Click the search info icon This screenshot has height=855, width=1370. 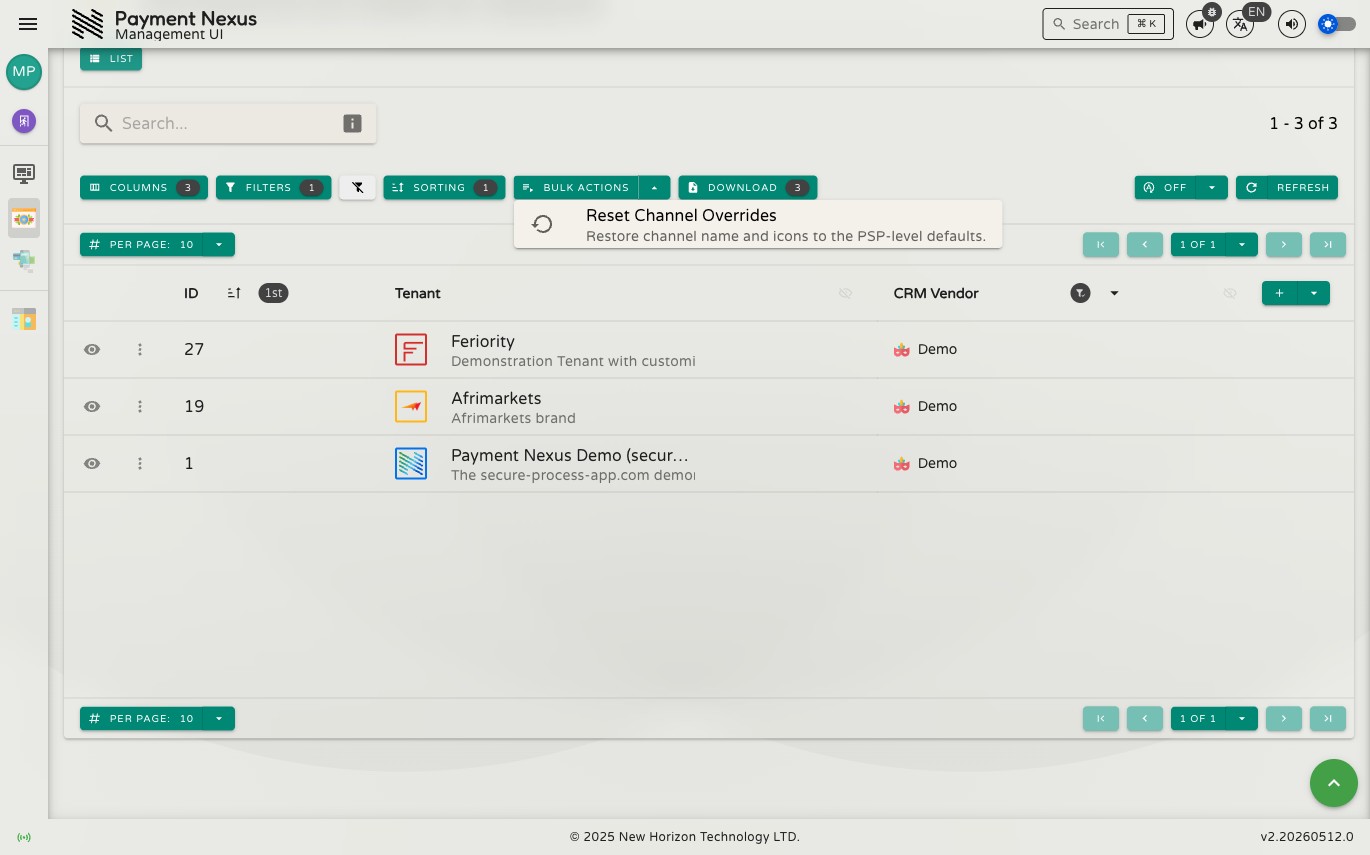coord(352,123)
